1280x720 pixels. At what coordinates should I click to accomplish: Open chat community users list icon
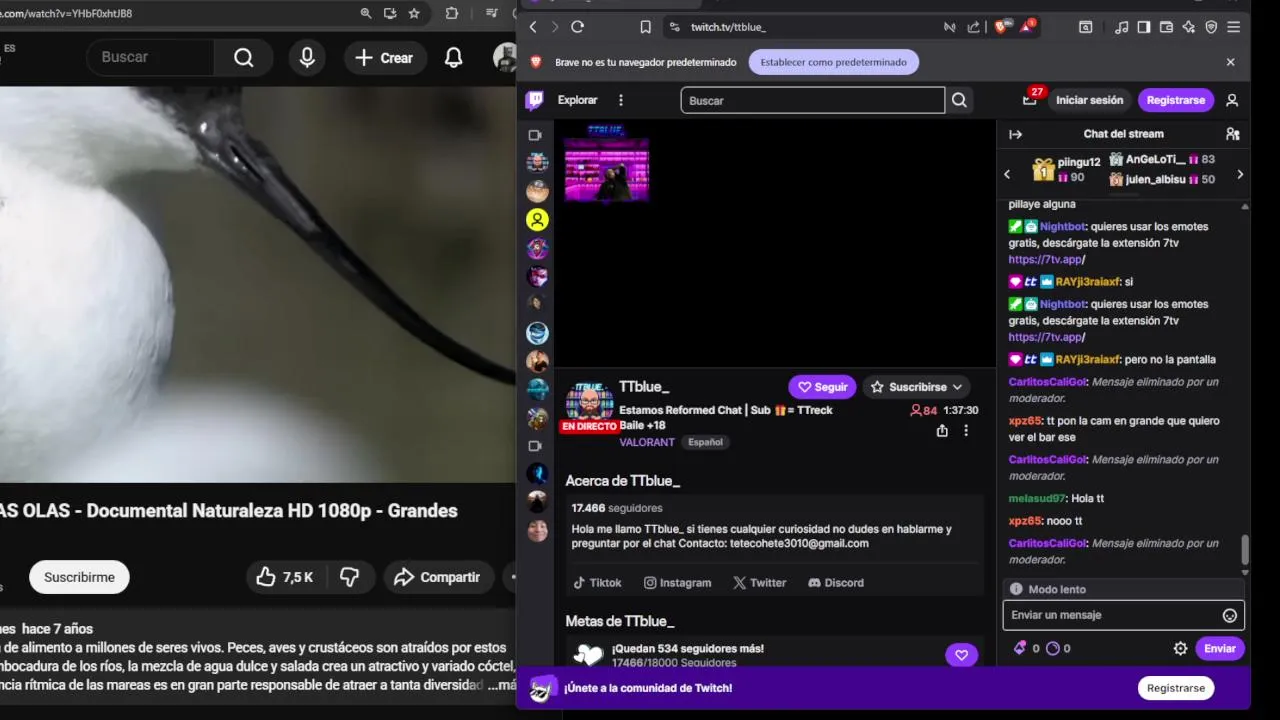point(1233,134)
